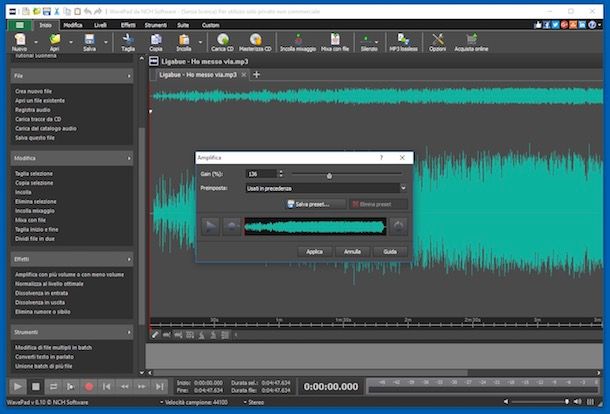Click Applica in Amplifica dialog
Viewport: 610px width, 414px height.
click(x=314, y=252)
